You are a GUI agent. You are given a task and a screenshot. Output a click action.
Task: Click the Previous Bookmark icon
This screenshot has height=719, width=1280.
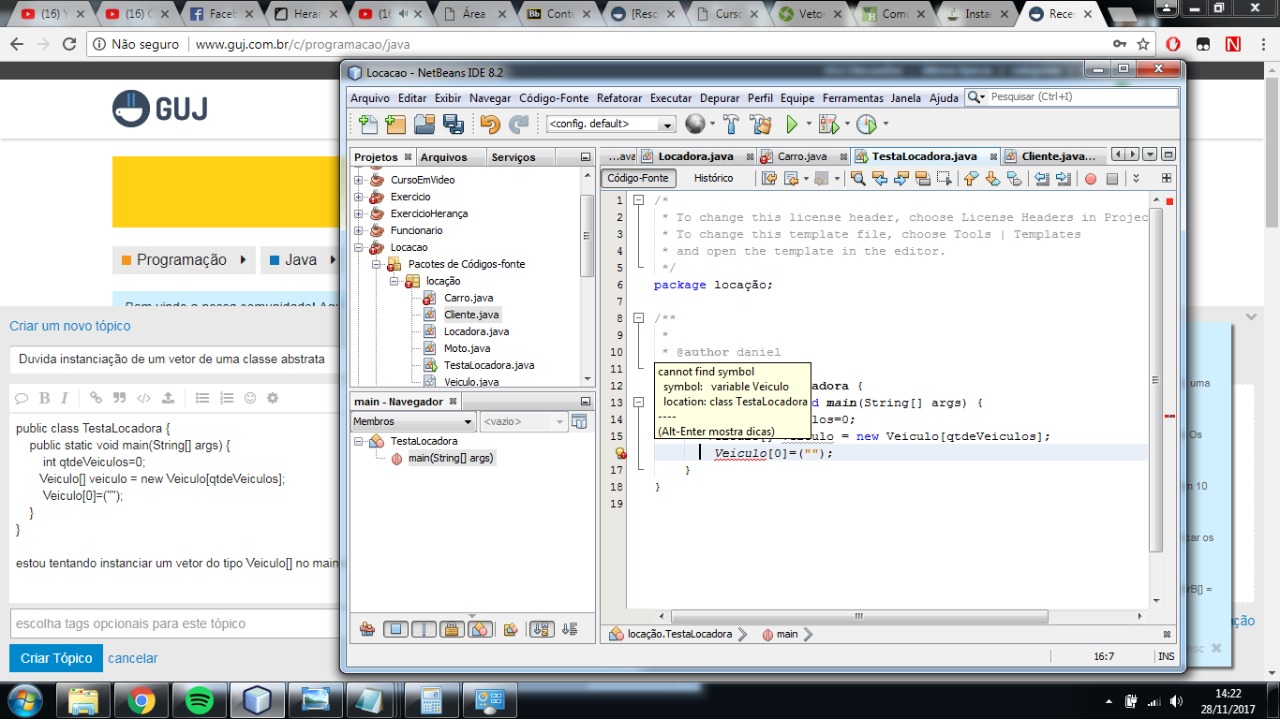970,178
